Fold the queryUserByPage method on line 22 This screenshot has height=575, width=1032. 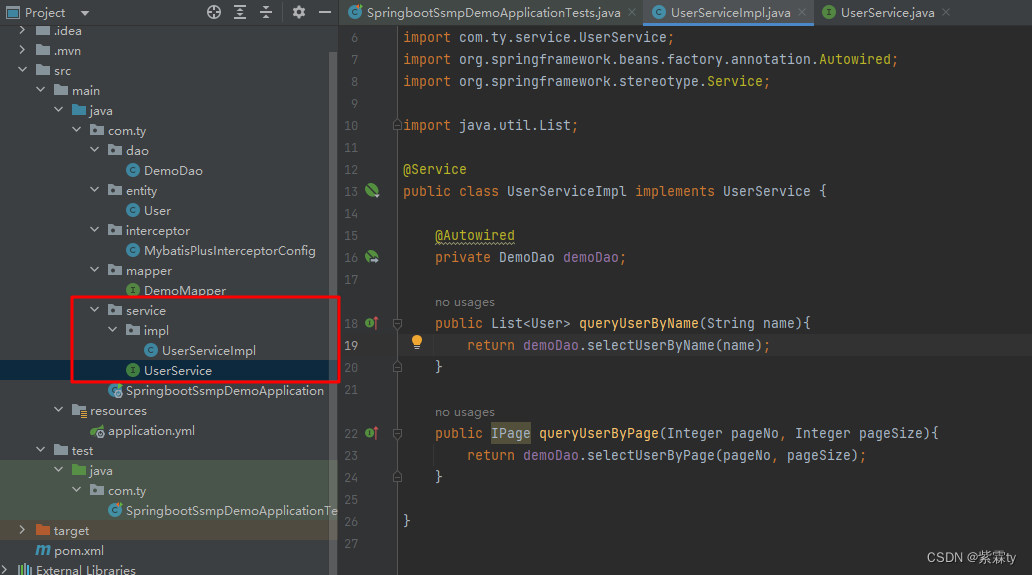pos(397,433)
